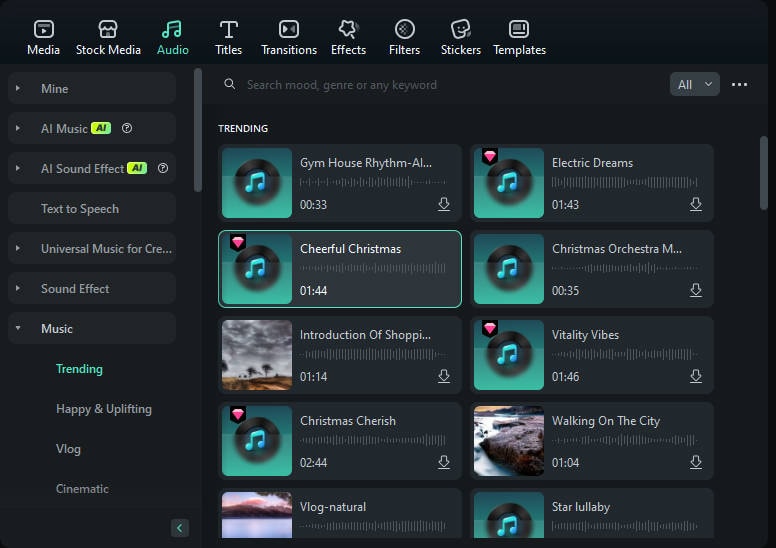Open the Stickers tab
Image resolution: width=776 pixels, height=548 pixels.
click(461, 38)
